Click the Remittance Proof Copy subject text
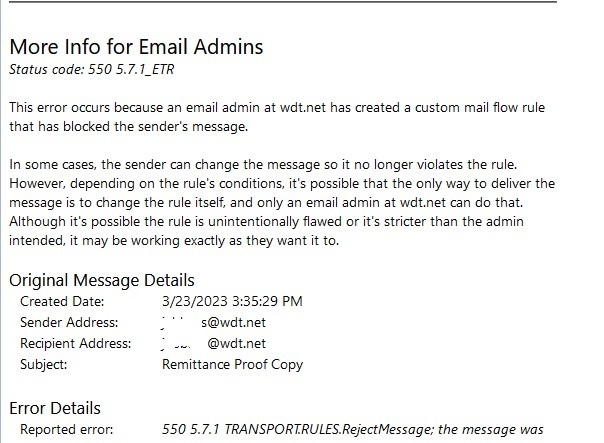Viewport: 604px width, 443px height. pyautogui.click(x=232, y=364)
